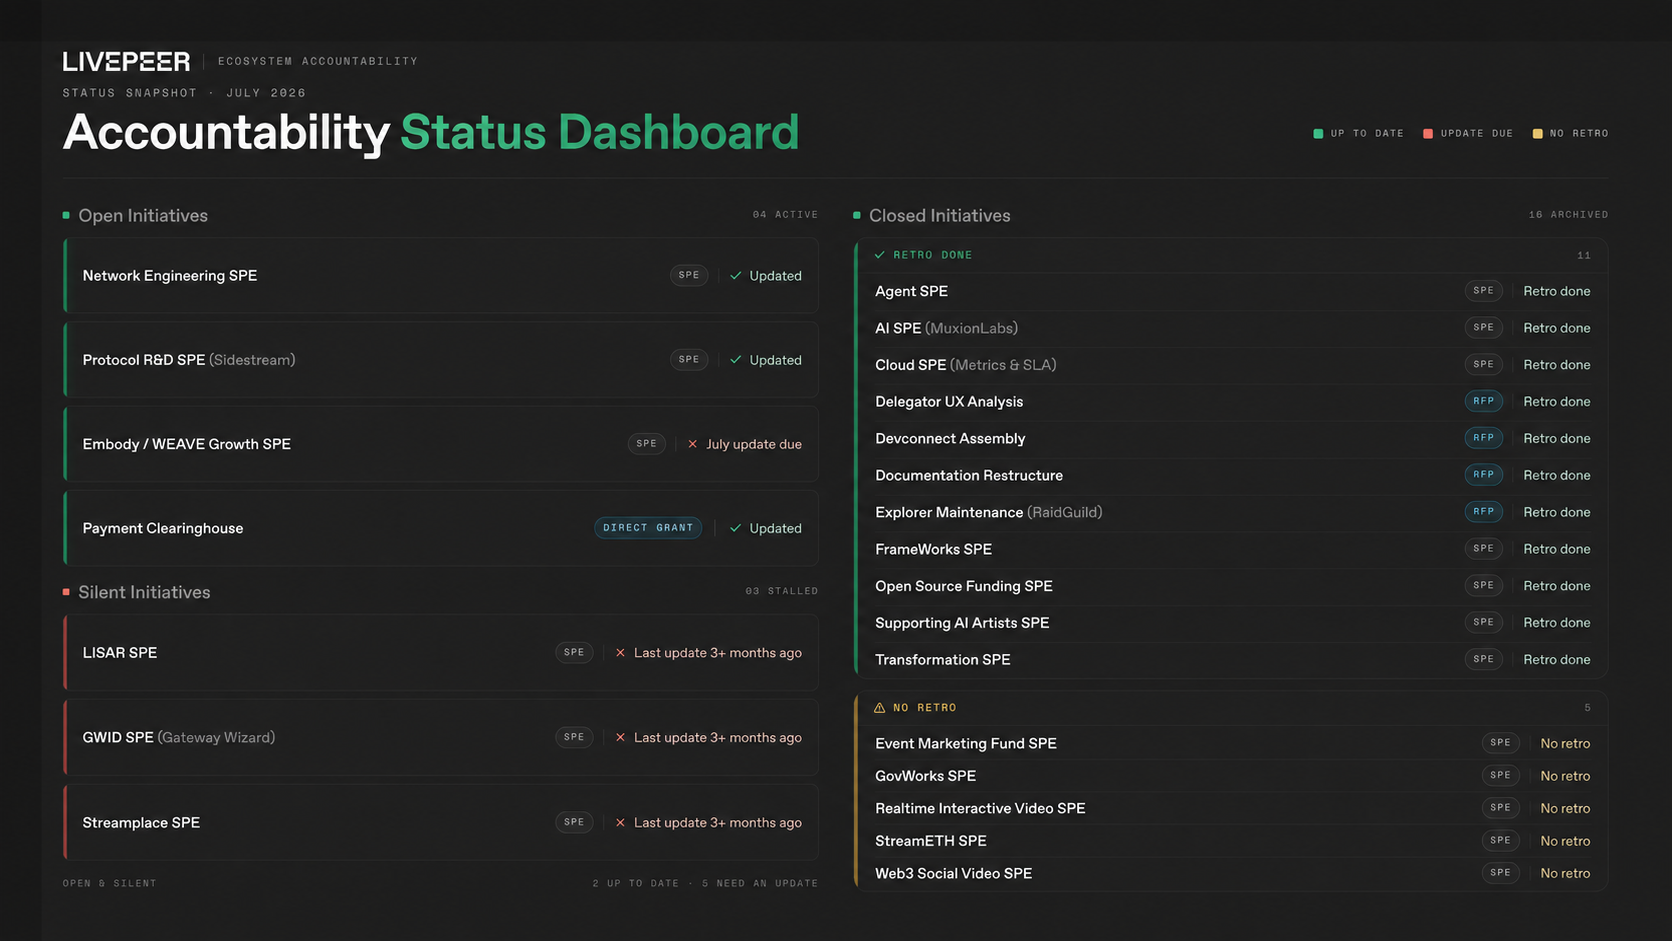Click SPE badge on Network Engineering SPE
1672x941 pixels.
(689, 275)
